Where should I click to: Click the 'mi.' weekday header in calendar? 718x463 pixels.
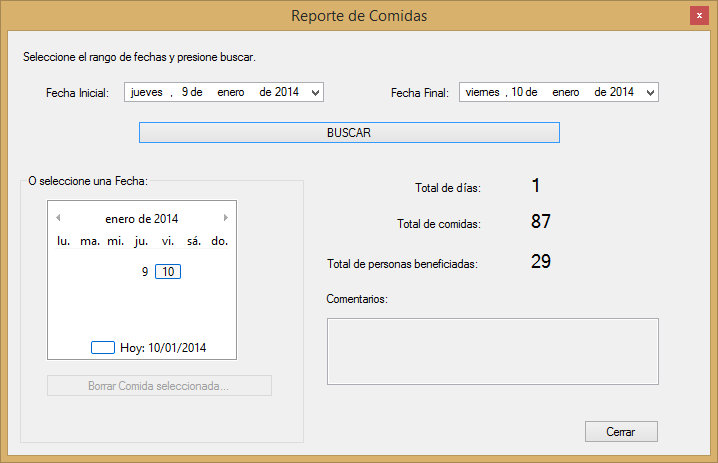(115, 241)
